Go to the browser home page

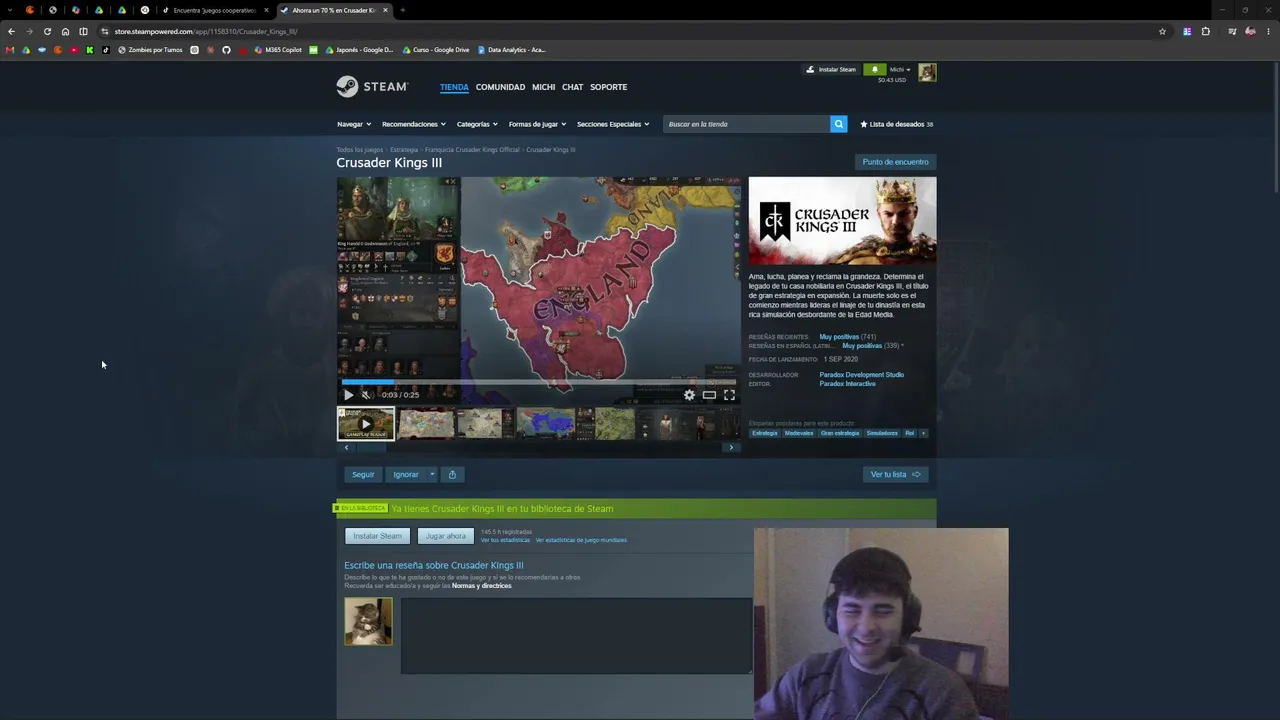coord(65,31)
